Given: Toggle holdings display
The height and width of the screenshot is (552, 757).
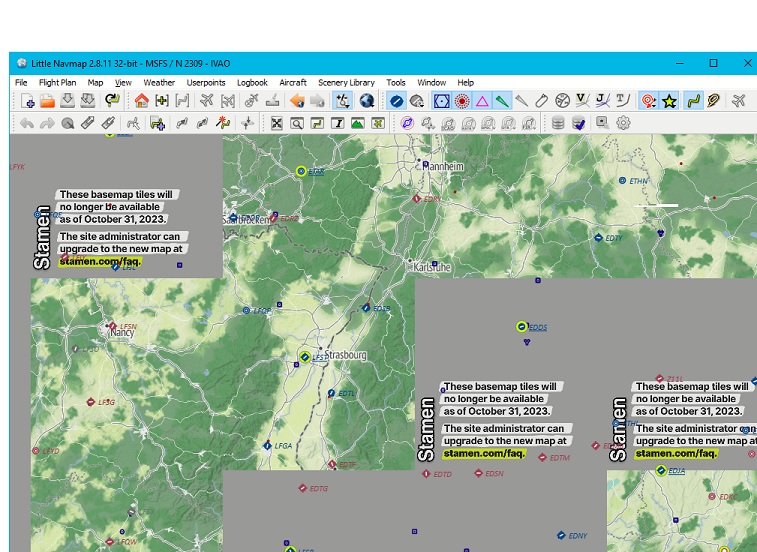Looking at the screenshot, I should (542, 101).
